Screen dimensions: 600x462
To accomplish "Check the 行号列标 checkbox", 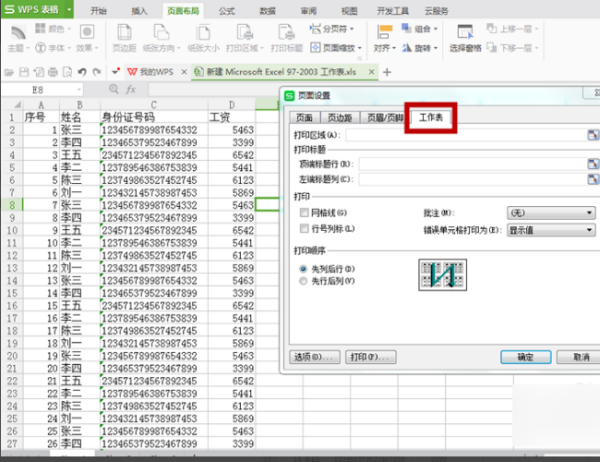I will click(303, 229).
